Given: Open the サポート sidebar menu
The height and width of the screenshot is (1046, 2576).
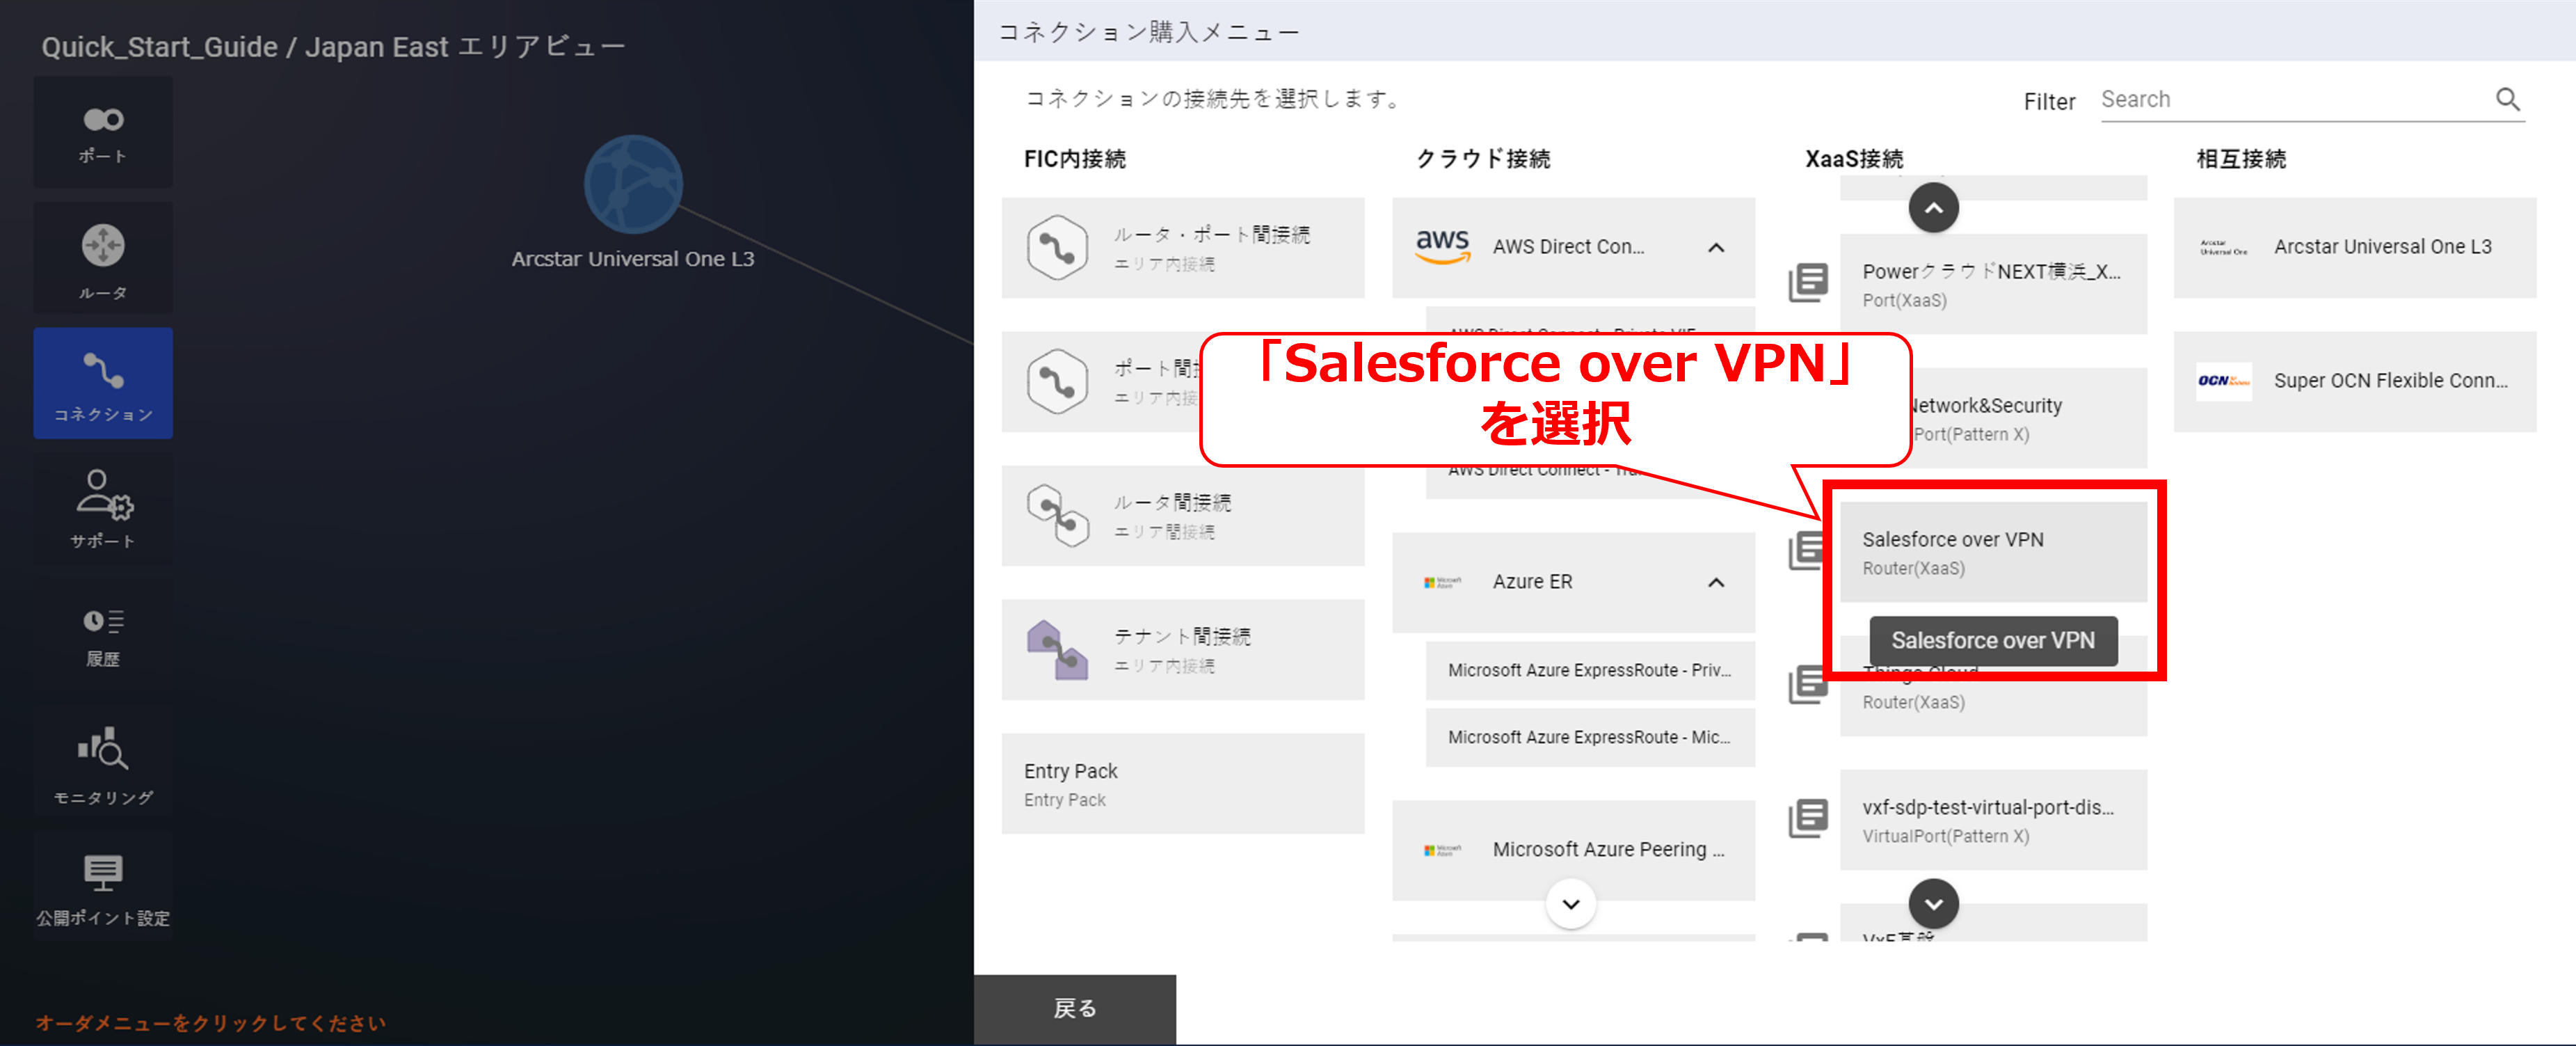Looking at the screenshot, I should click(103, 508).
